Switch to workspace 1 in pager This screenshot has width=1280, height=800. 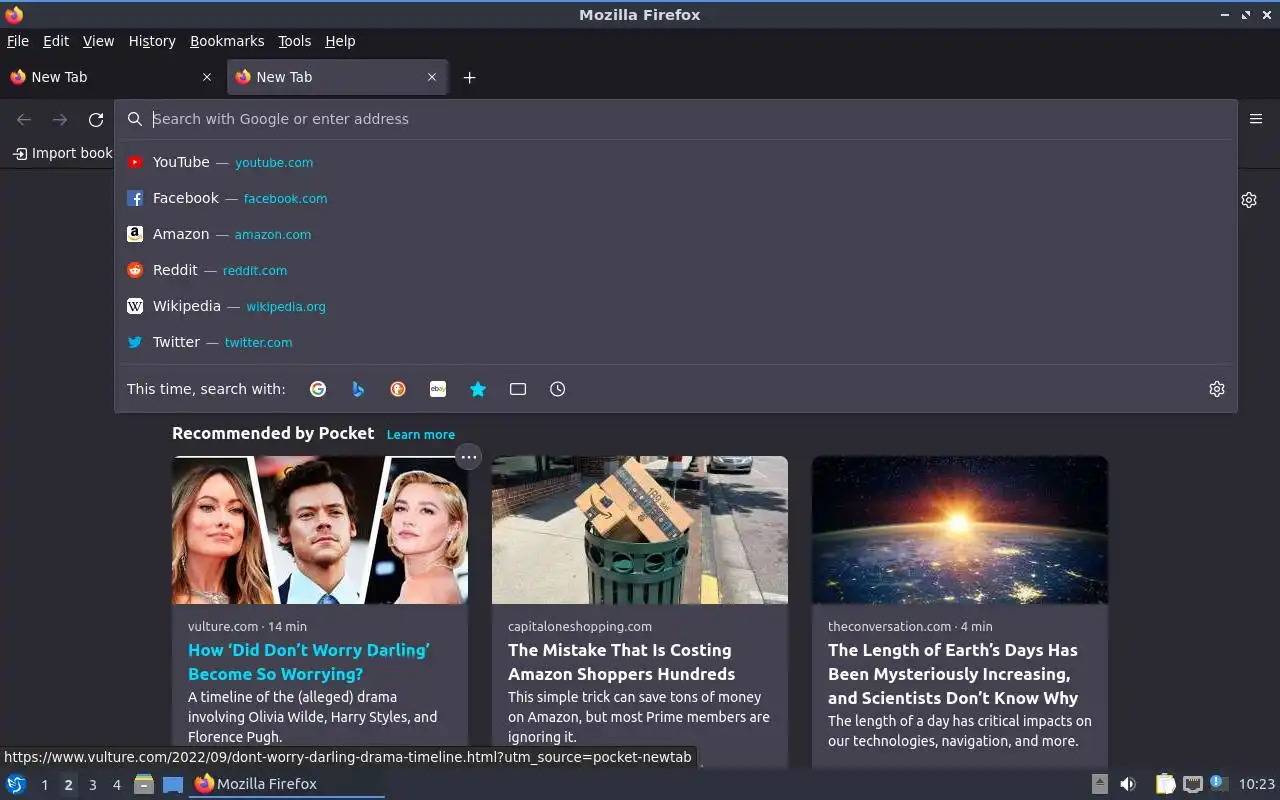(x=44, y=785)
